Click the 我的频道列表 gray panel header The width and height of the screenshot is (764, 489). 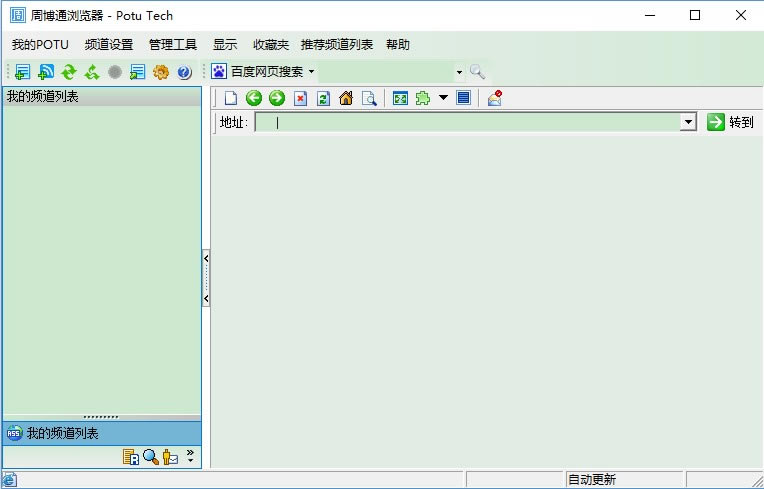(102, 96)
